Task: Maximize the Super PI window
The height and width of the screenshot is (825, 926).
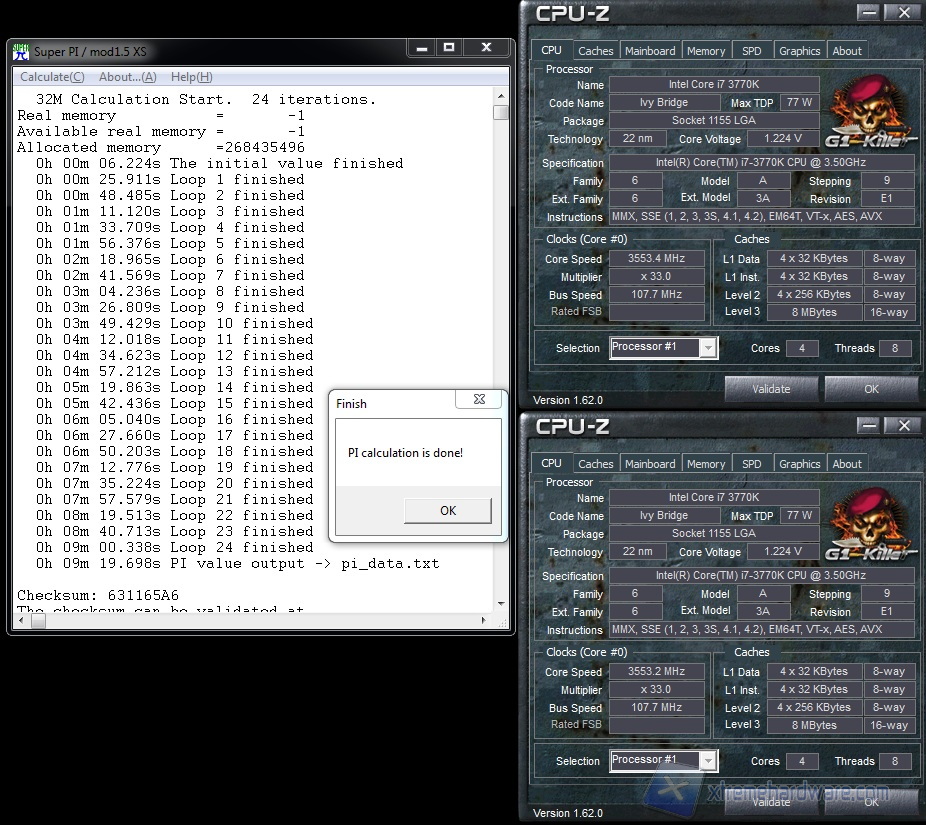Action: (x=449, y=48)
